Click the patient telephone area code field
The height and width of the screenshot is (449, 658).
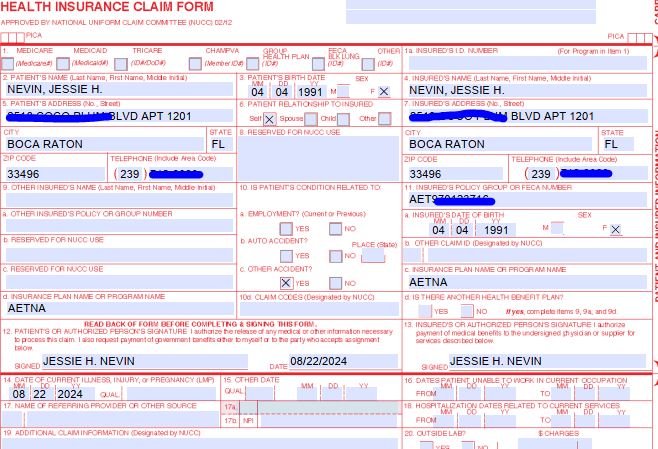tap(130, 174)
